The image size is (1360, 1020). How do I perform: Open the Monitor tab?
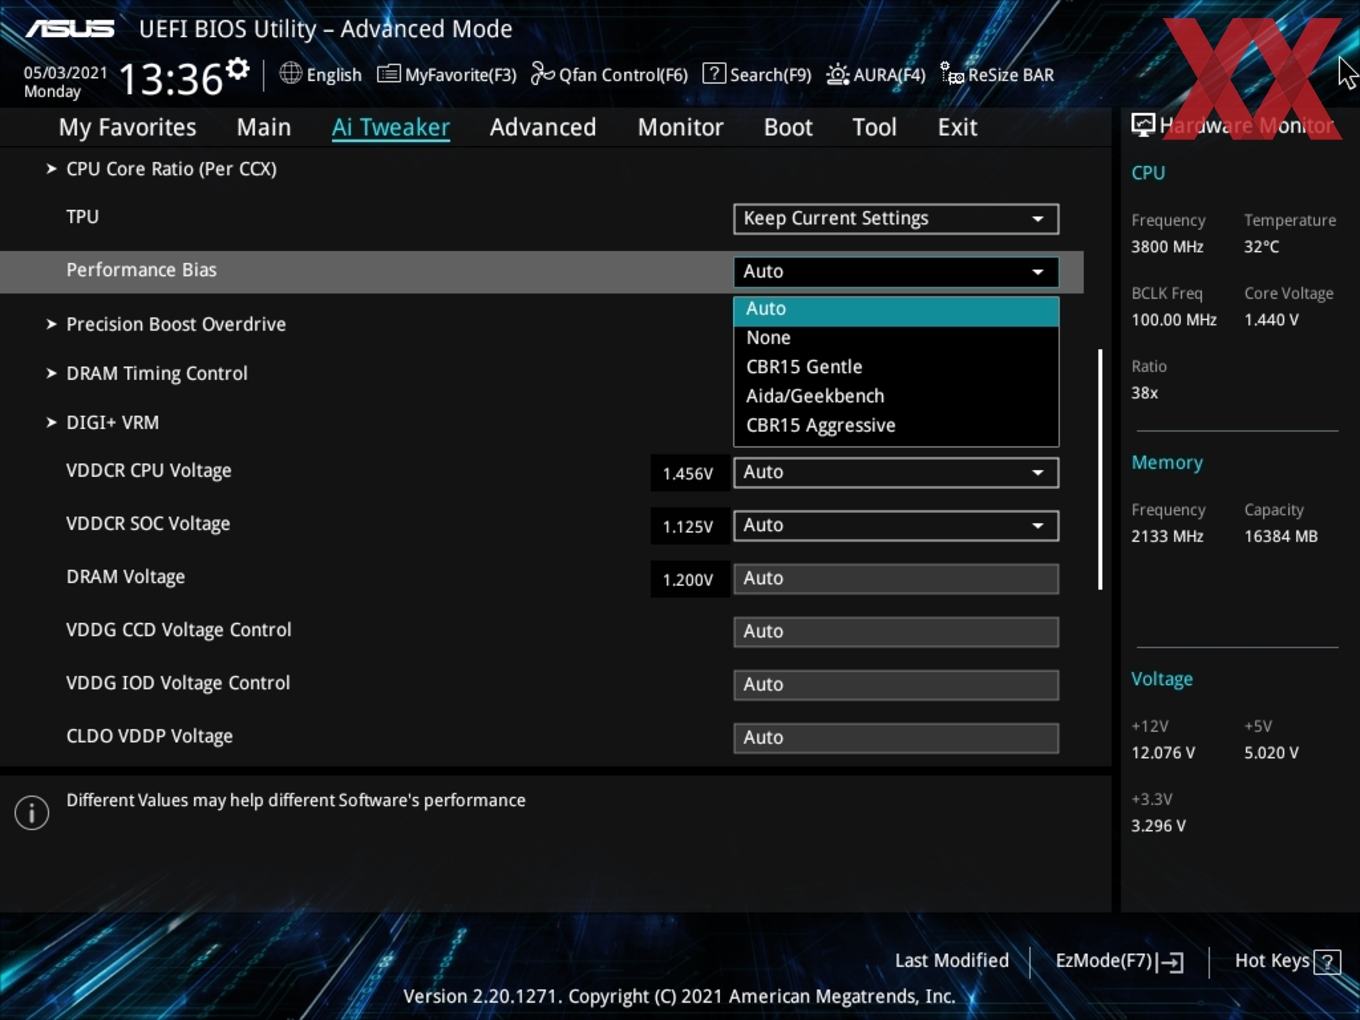pos(680,127)
